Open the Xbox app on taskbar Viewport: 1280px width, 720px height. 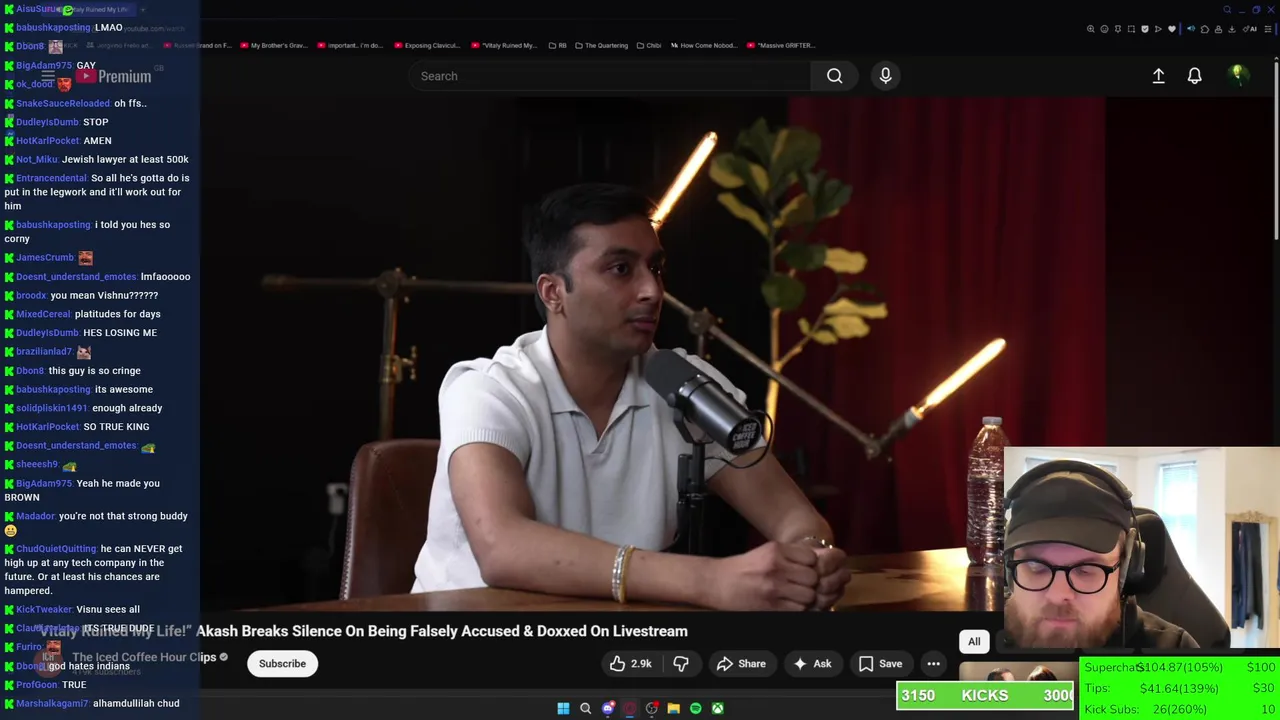click(x=717, y=708)
